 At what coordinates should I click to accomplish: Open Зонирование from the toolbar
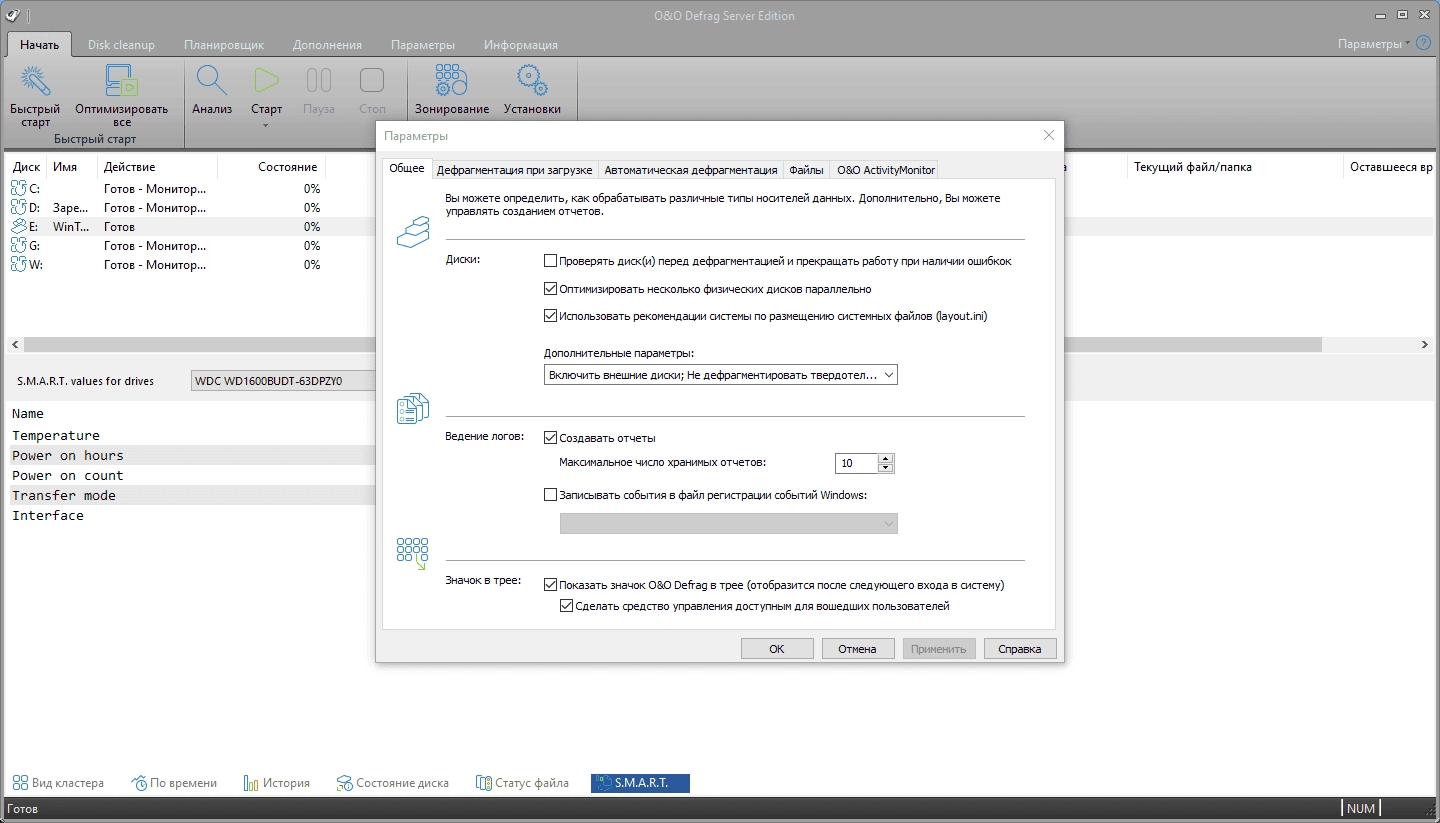pos(451,81)
